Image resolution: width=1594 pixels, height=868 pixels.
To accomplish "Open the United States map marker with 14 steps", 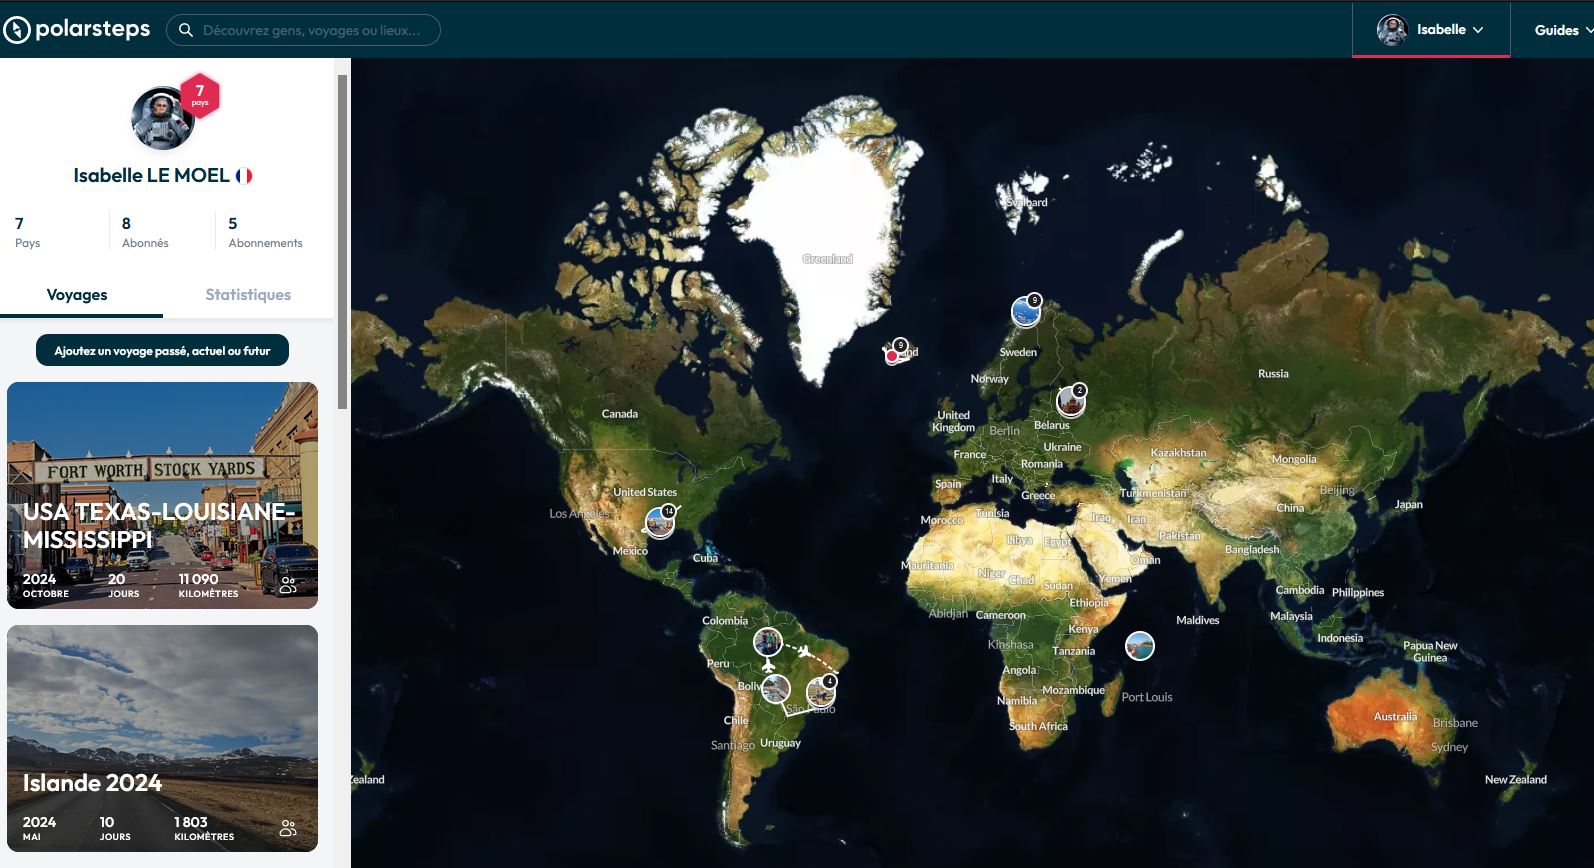I will pos(661,521).
